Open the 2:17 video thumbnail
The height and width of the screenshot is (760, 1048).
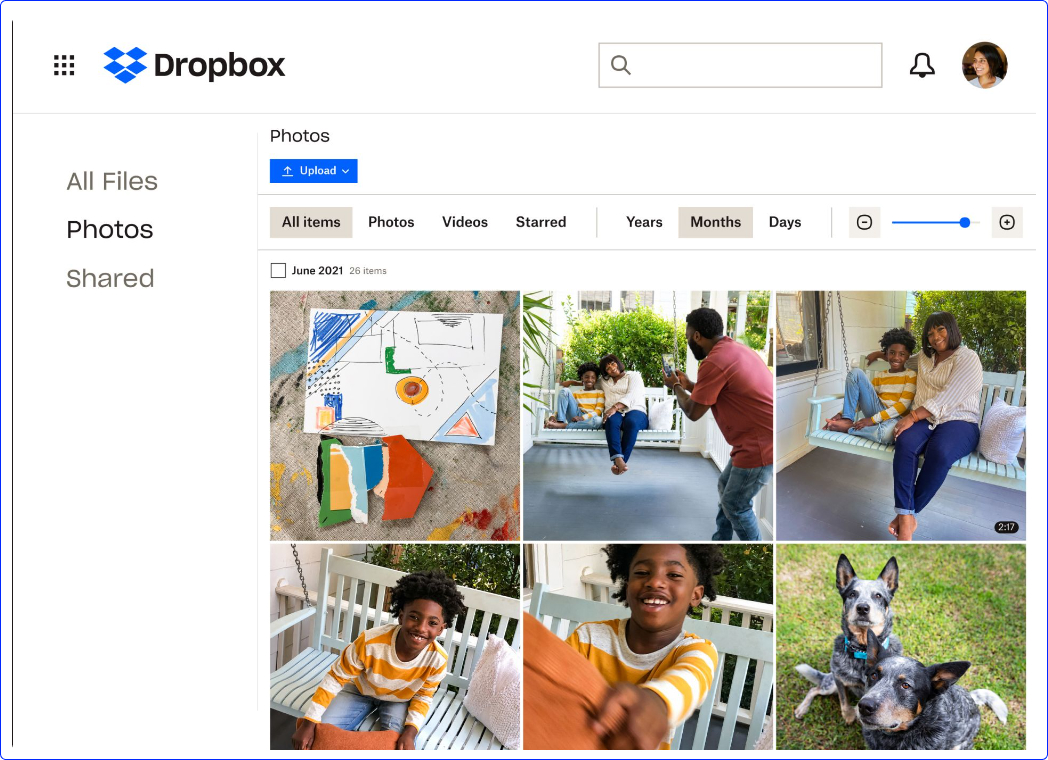[900, 415]
